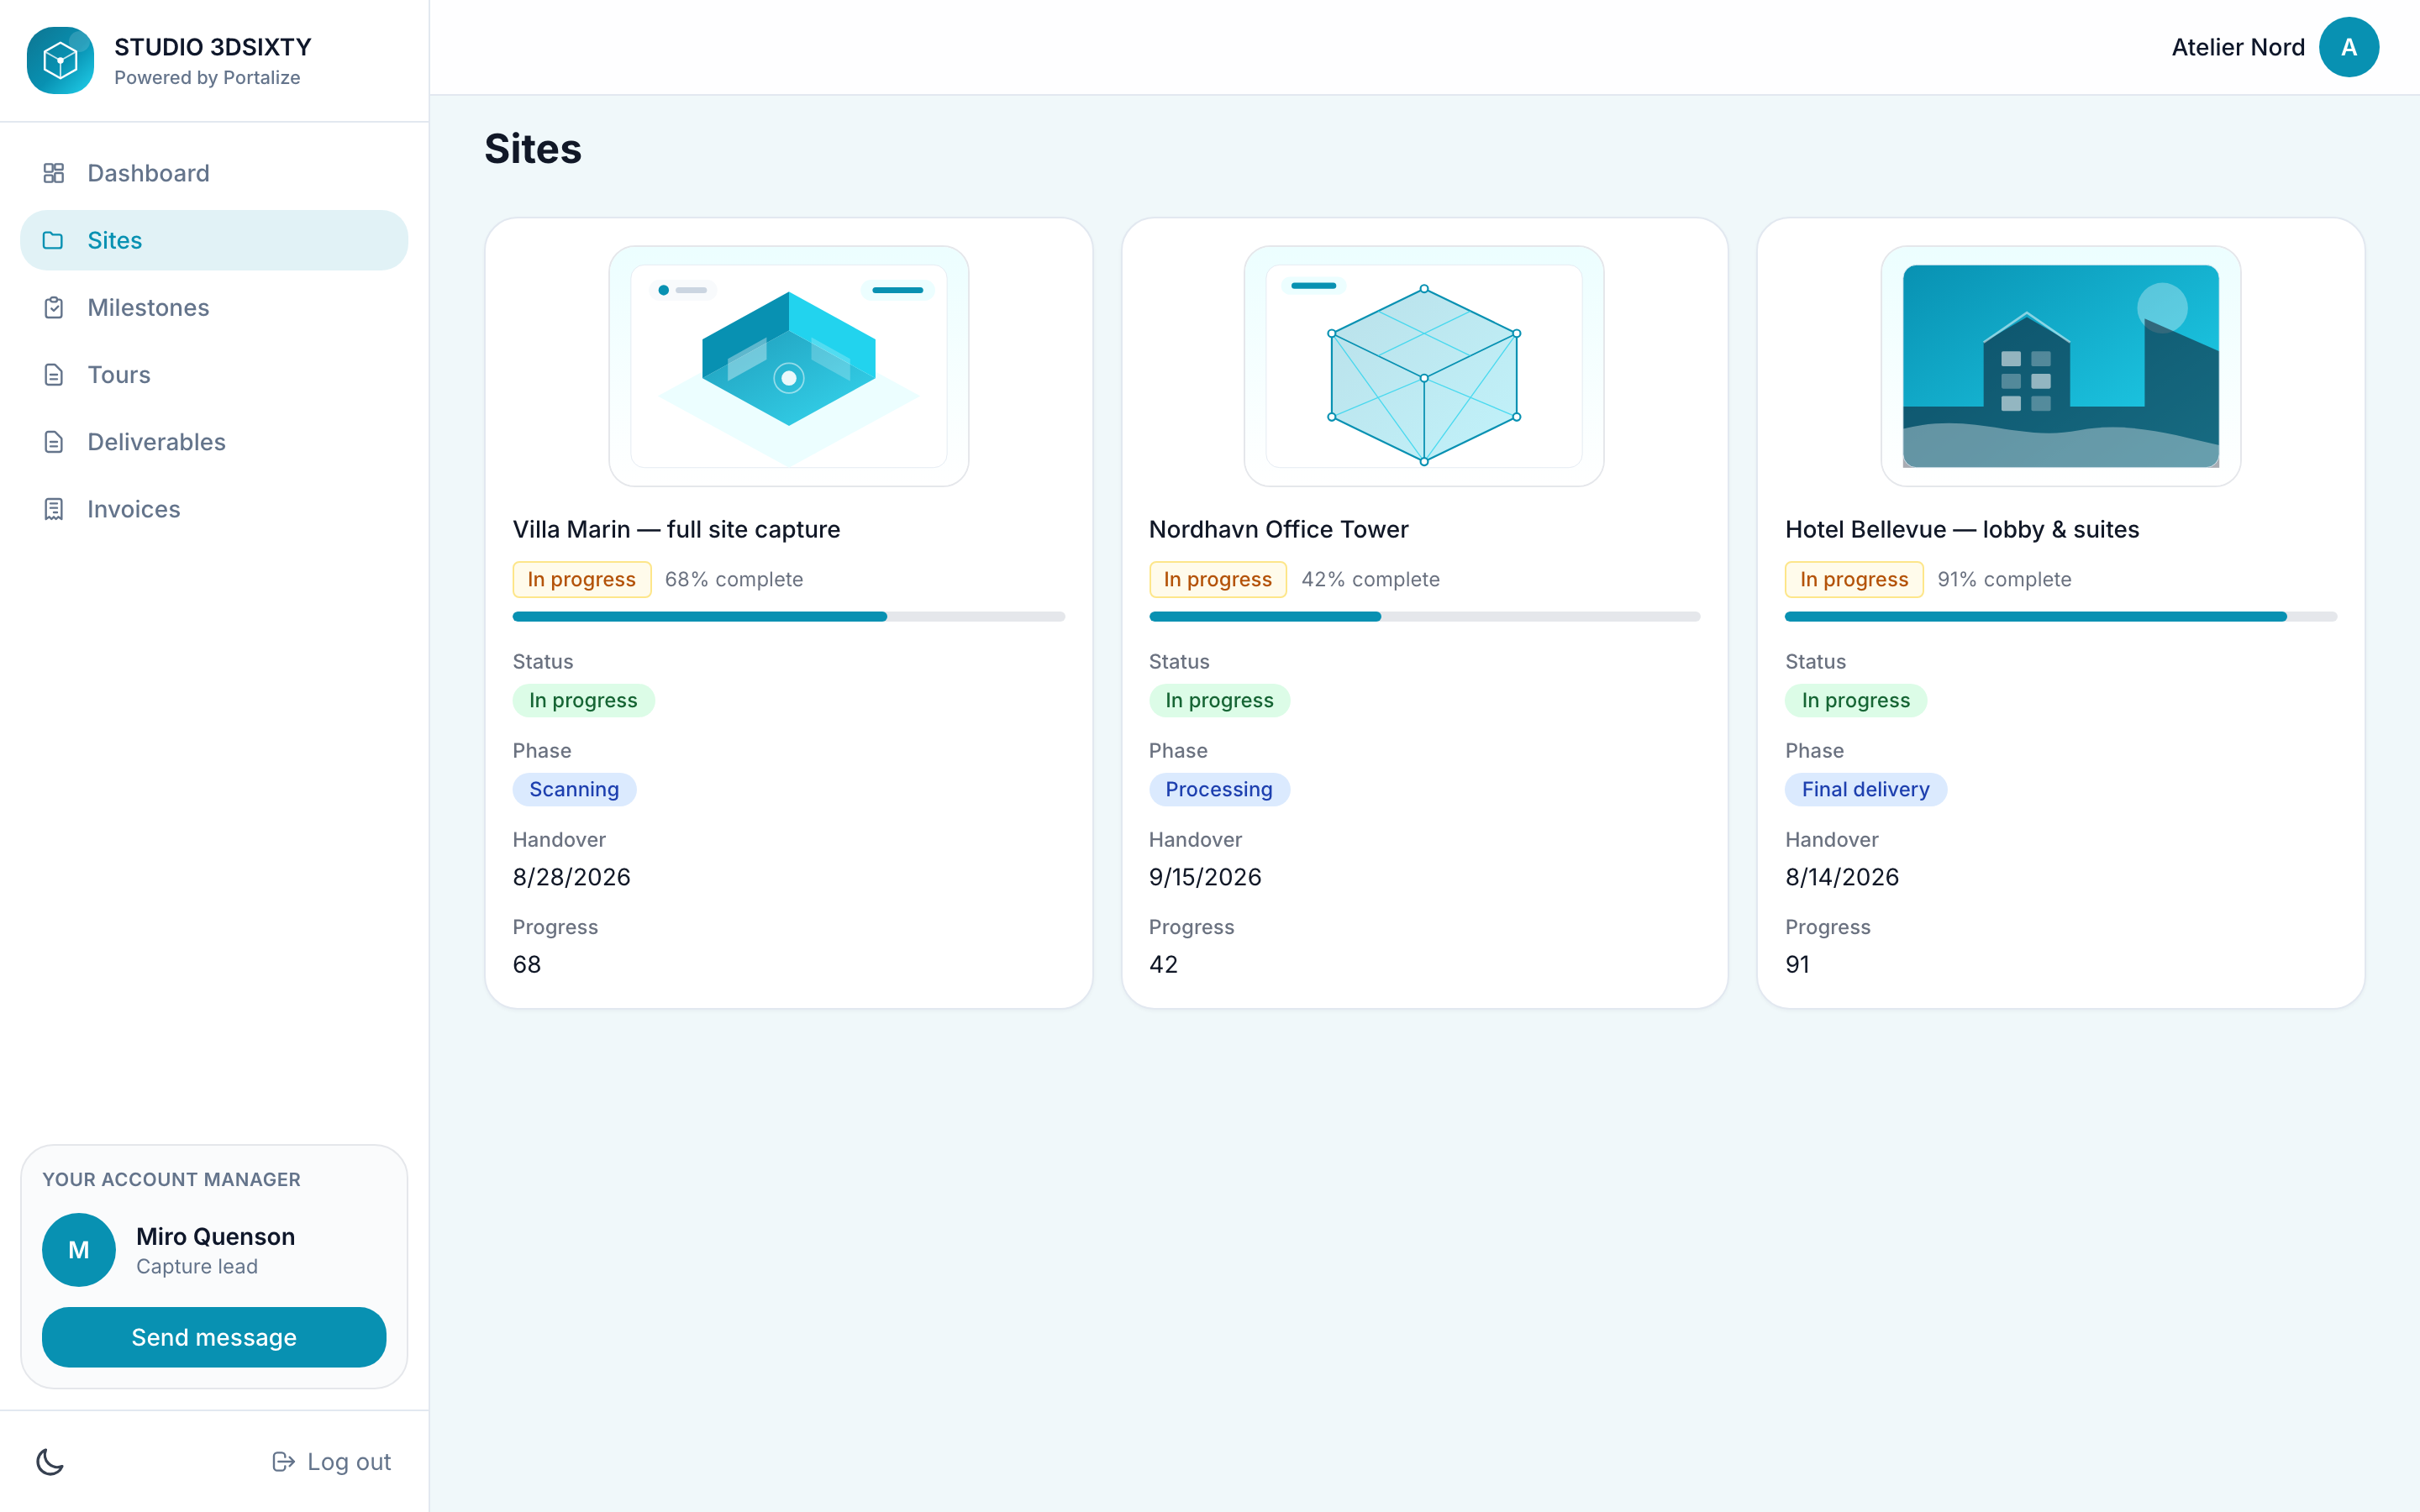Click the Deliverables file icon
This screenshot has width=2420, height=1512.
click(54, 442)
